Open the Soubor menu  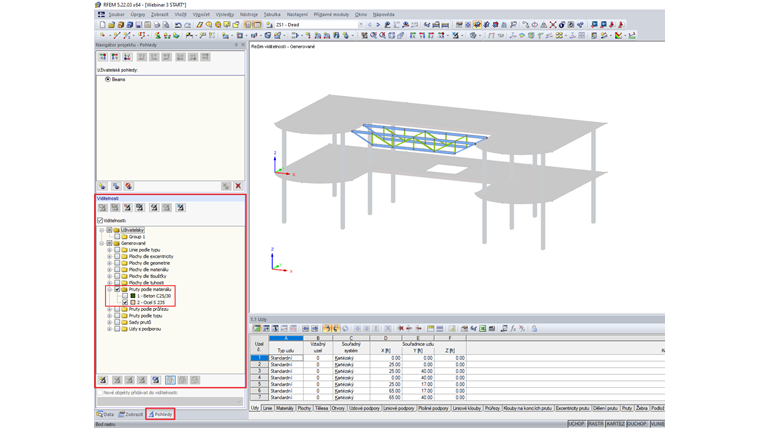tap(116, 15)
